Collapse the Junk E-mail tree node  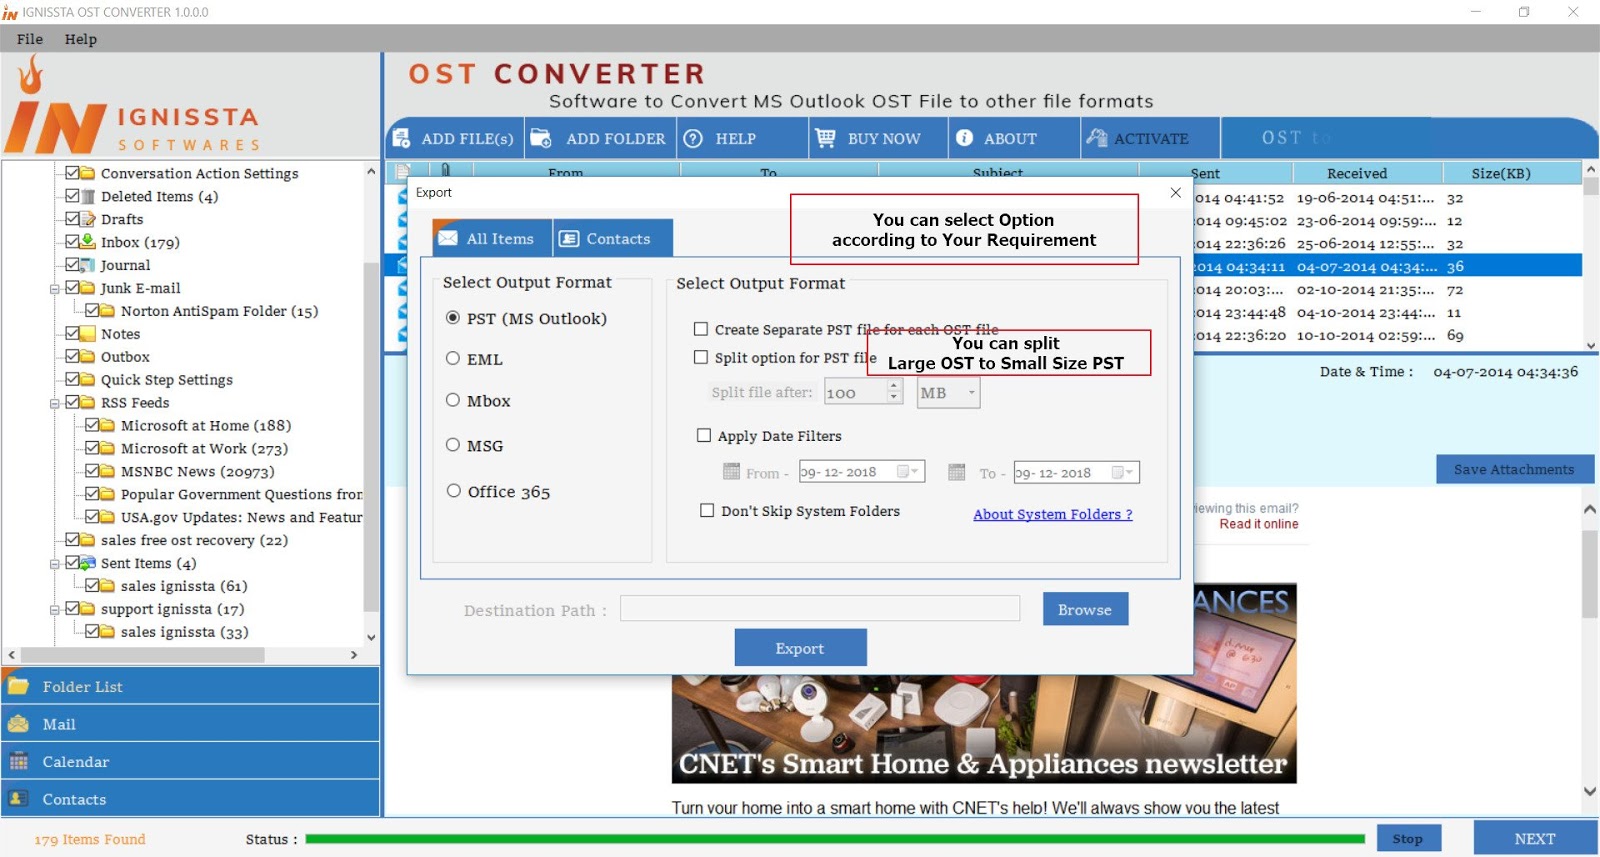[55, 289]
